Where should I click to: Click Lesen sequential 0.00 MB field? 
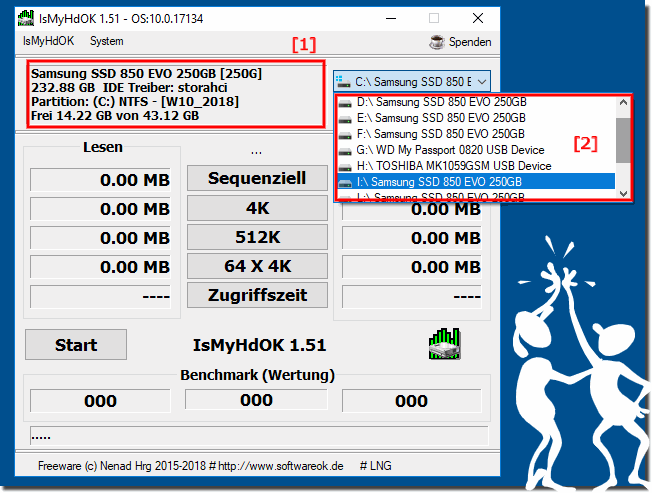coord(100,180)
